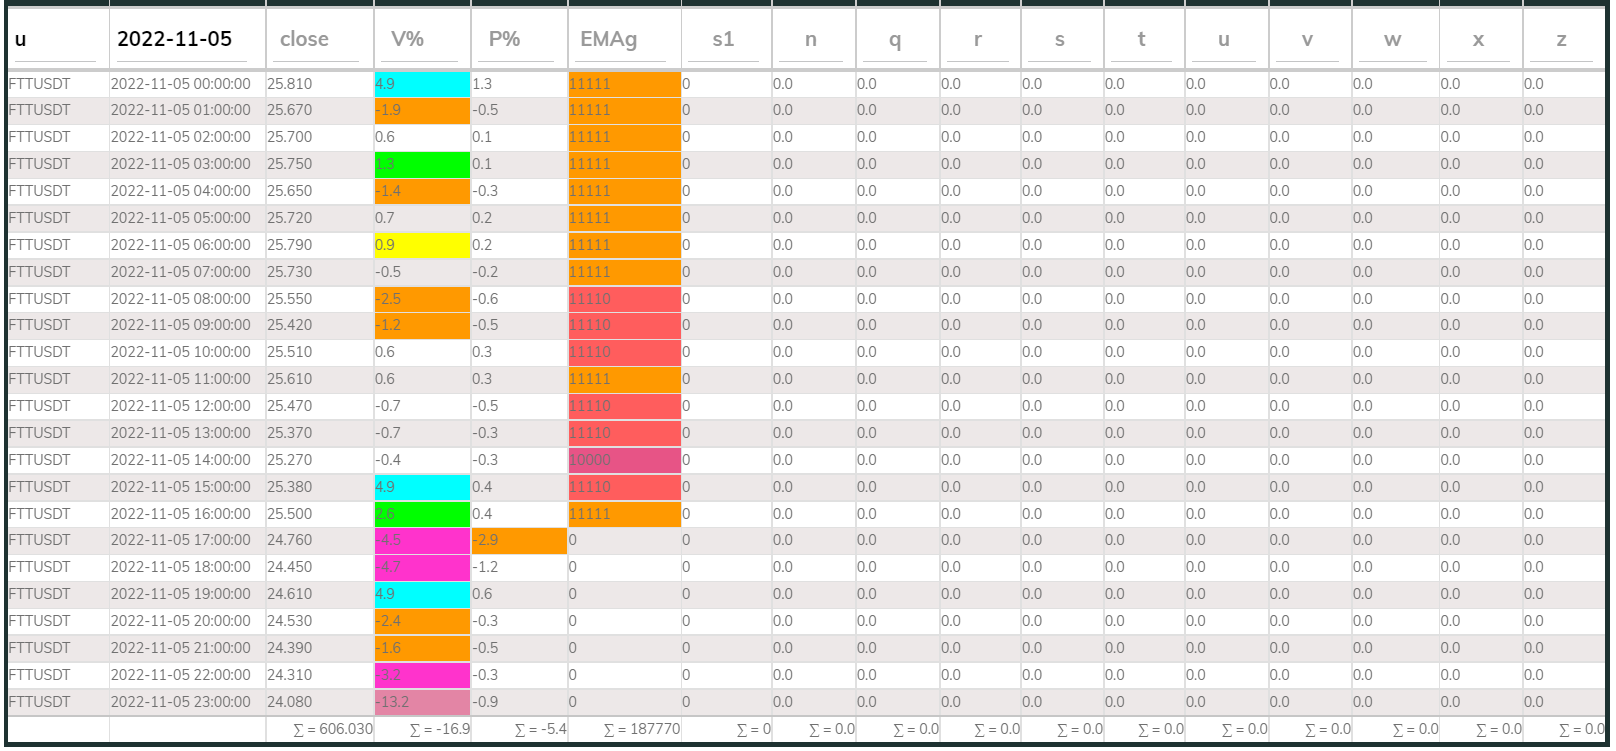Sort by the 'P%' column header

click(x=504, y=39)
